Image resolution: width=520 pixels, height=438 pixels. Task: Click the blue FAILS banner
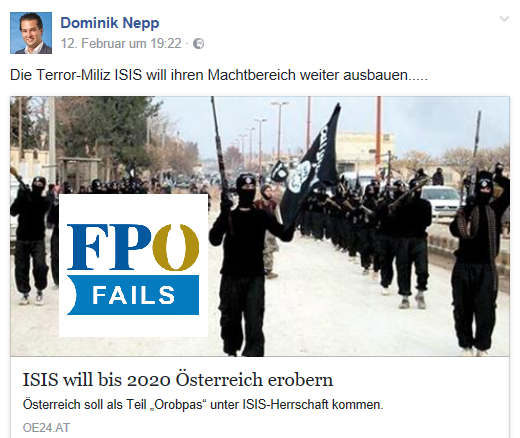(133, 295)
